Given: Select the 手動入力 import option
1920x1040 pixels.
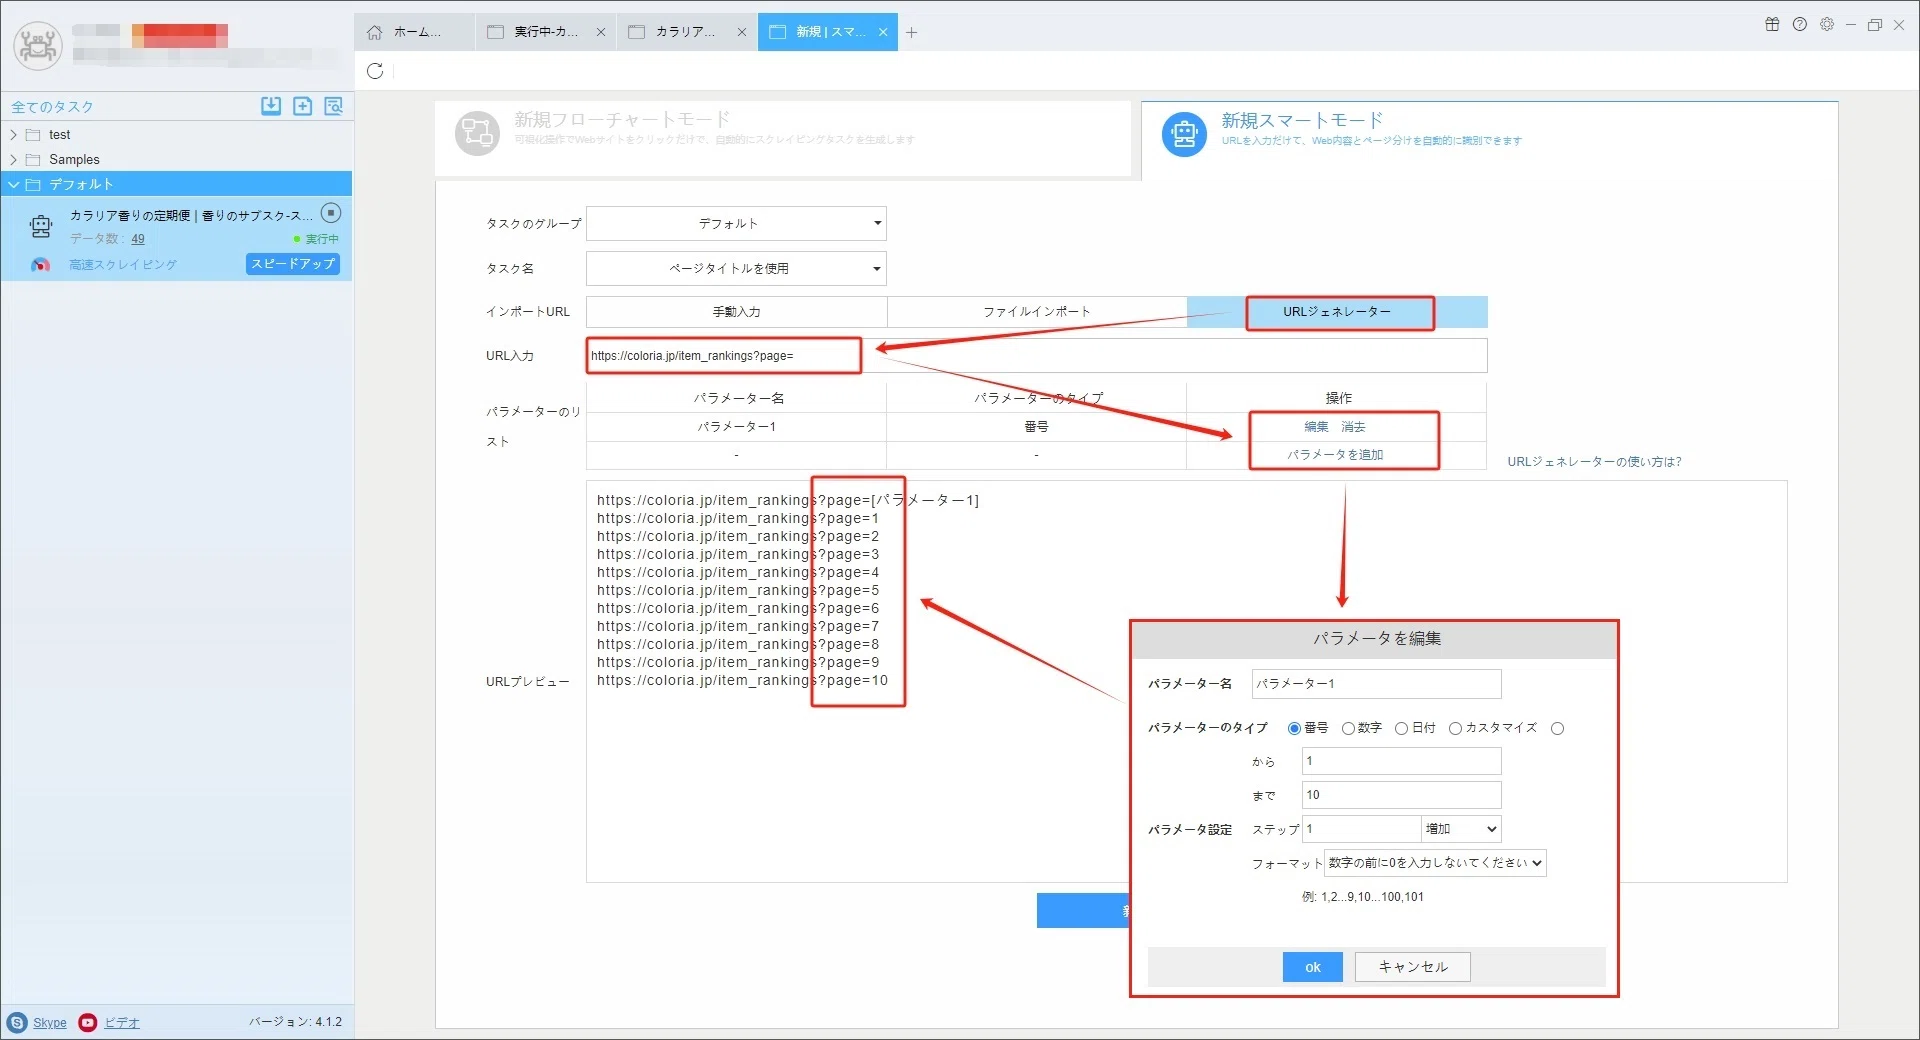Looking at the screenshot, I should pos(736,312).
